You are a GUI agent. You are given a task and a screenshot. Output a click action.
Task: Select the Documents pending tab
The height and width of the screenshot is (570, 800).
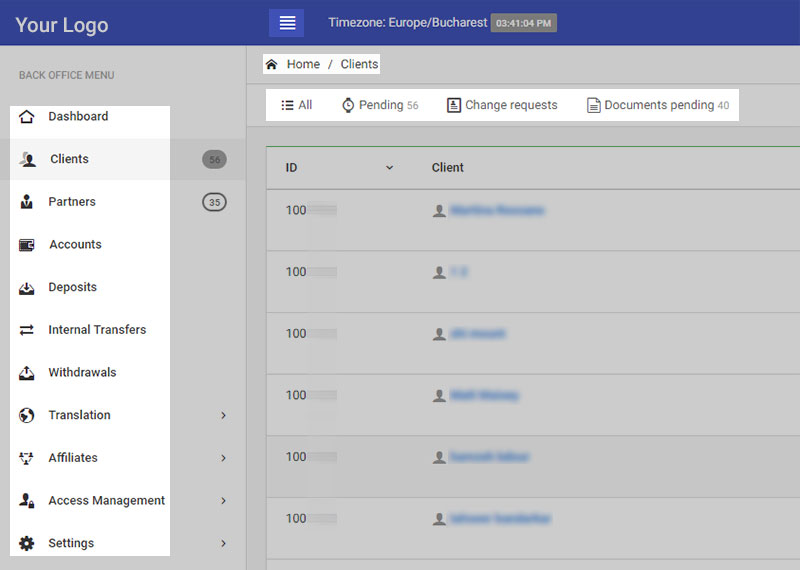click(658, 105)
